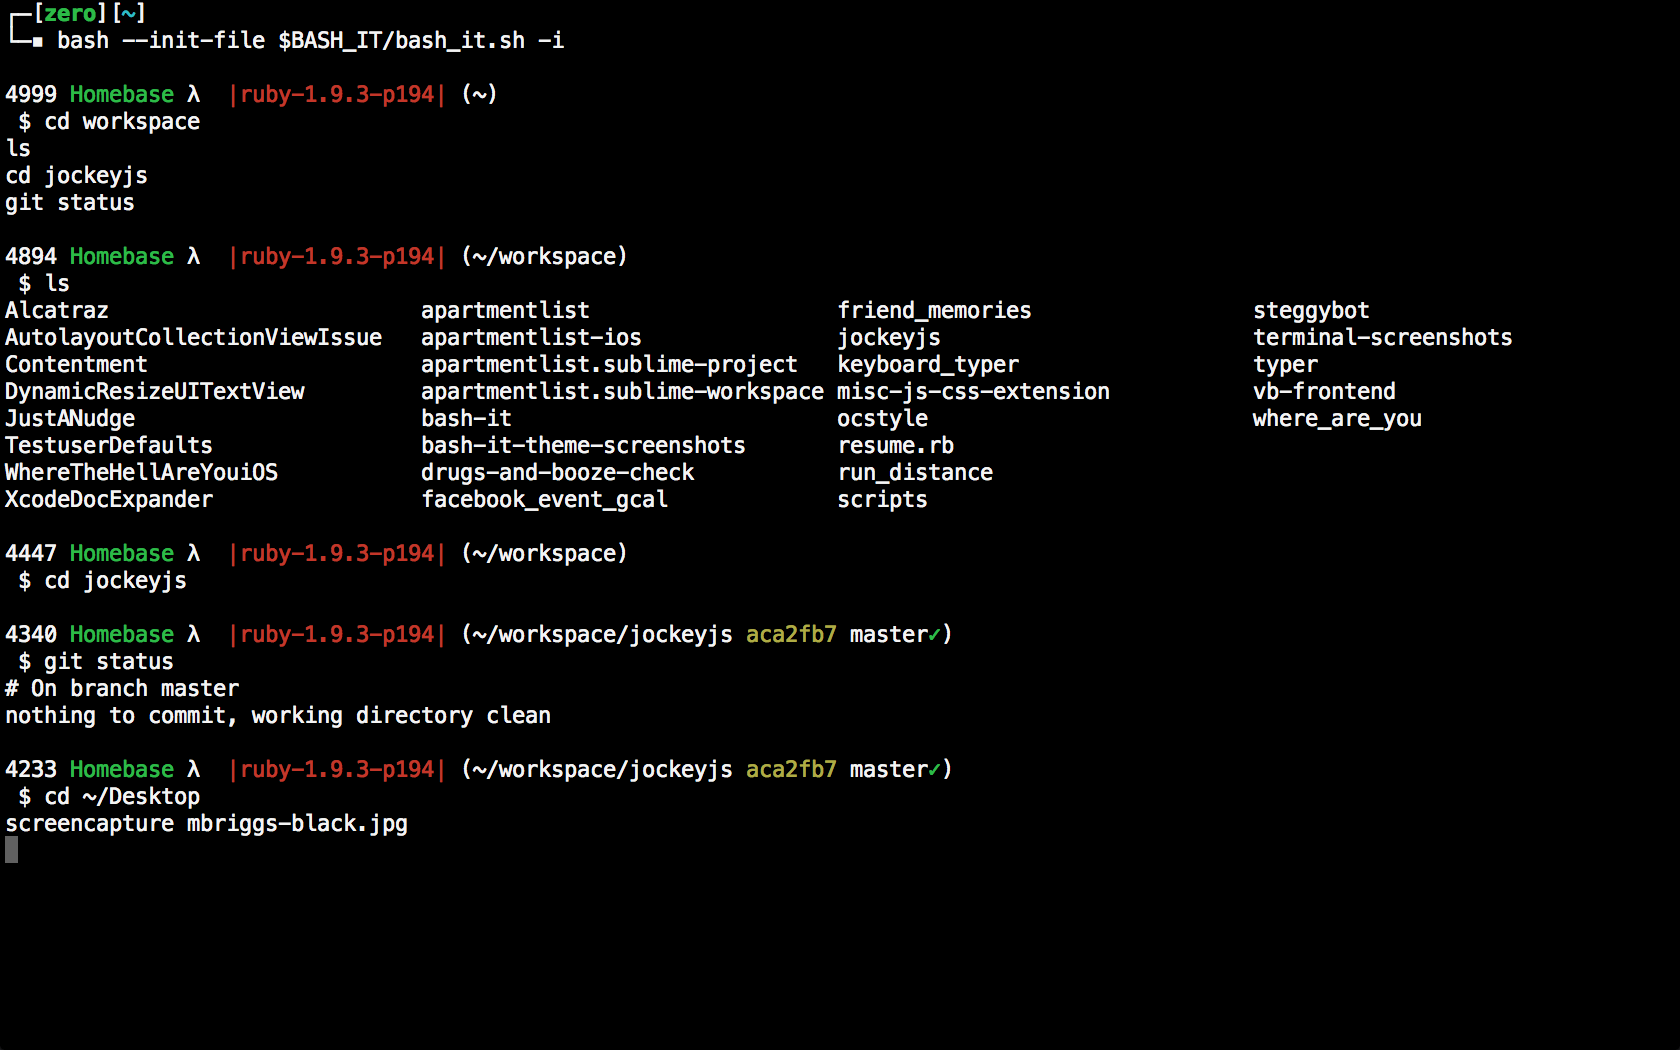Select the where_are_you directory name

1337,419
